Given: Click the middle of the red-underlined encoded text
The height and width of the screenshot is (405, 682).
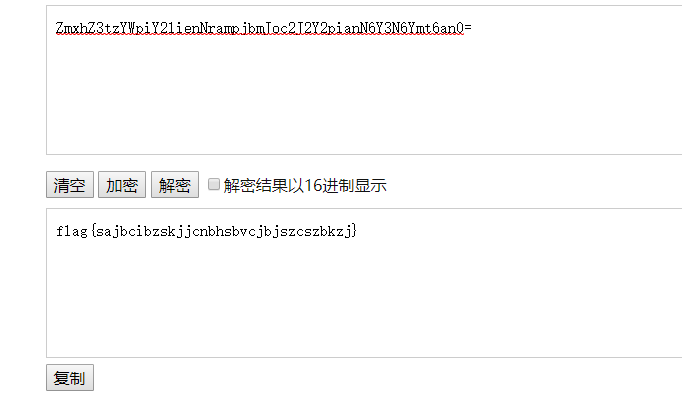Looking at the screenshot, I should click(260, 28).
